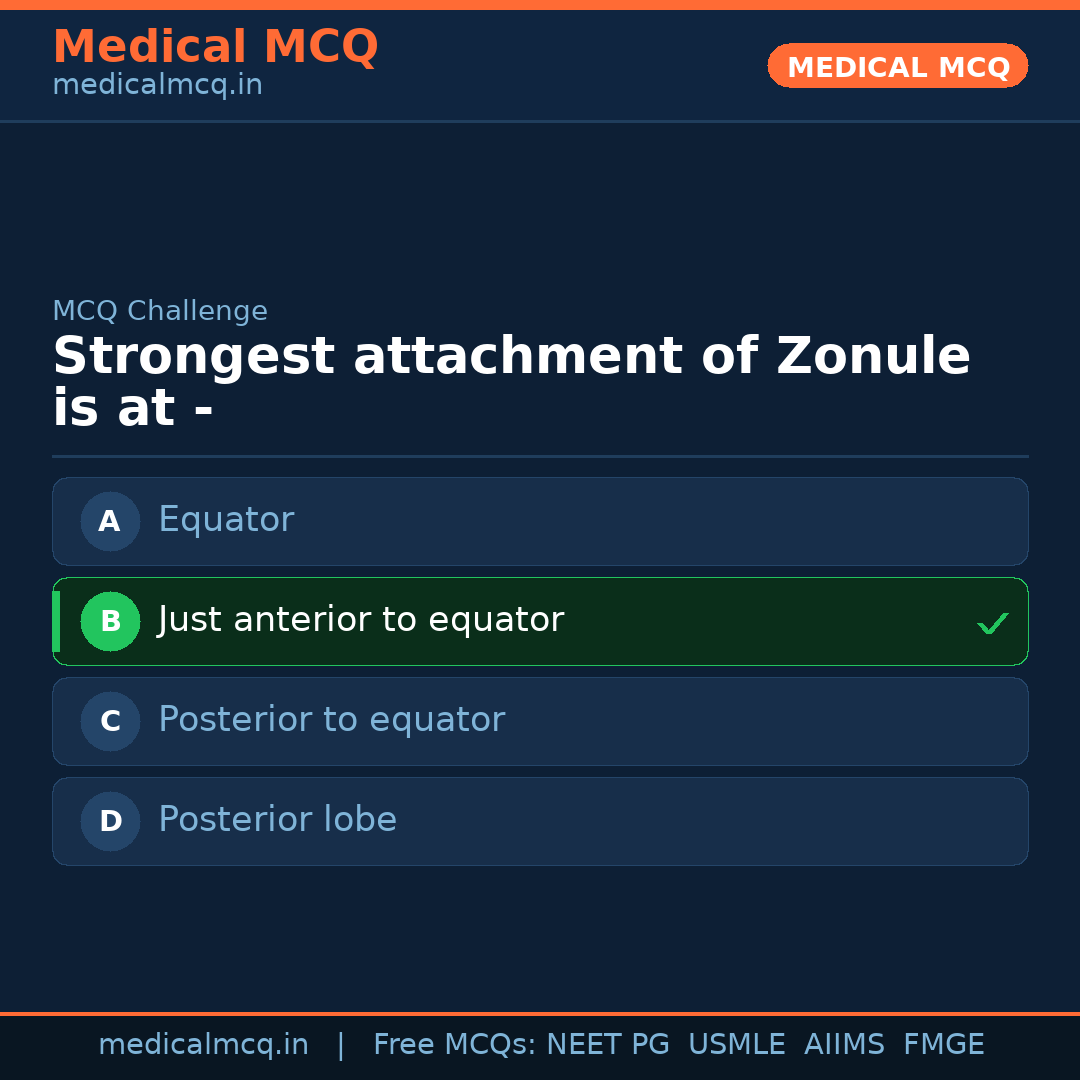Viewport: 1080px width, 1080px height.
Task: Click the "MCQ Challenge" label
Action: pyautogui.click(x=160, y=311)
